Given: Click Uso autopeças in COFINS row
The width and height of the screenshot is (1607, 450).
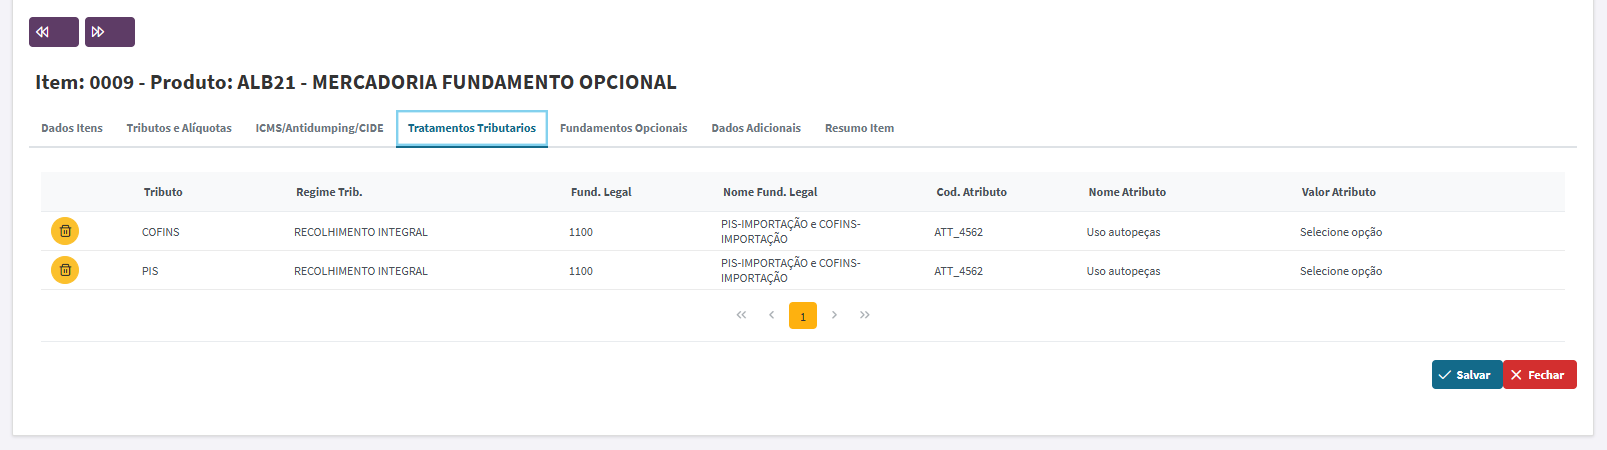Looking at the screenshot, I should click(1124, 232).
